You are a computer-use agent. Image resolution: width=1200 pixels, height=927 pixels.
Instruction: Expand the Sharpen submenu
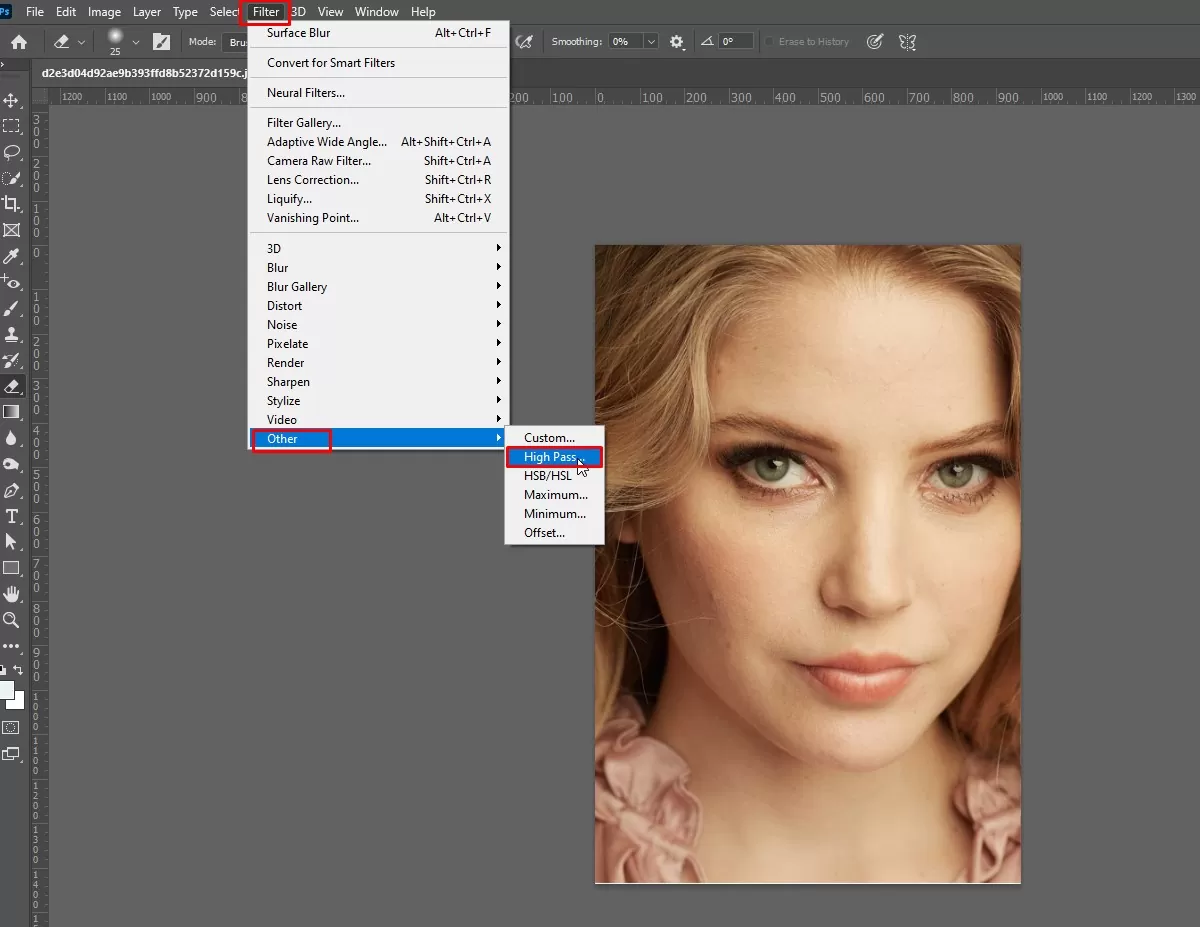coord(379,382)
